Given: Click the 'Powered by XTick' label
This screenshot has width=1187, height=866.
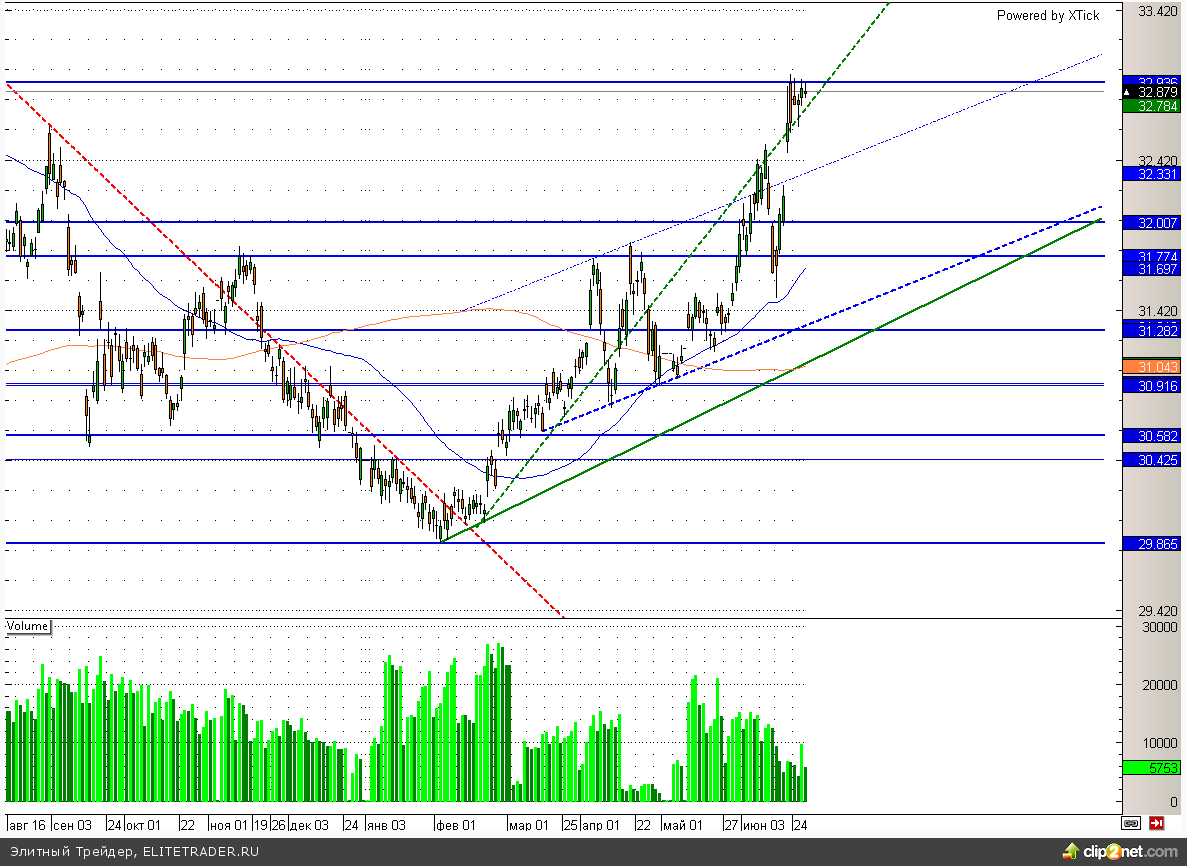Looking at the screenshot, I should click(x=1047, y=15).
